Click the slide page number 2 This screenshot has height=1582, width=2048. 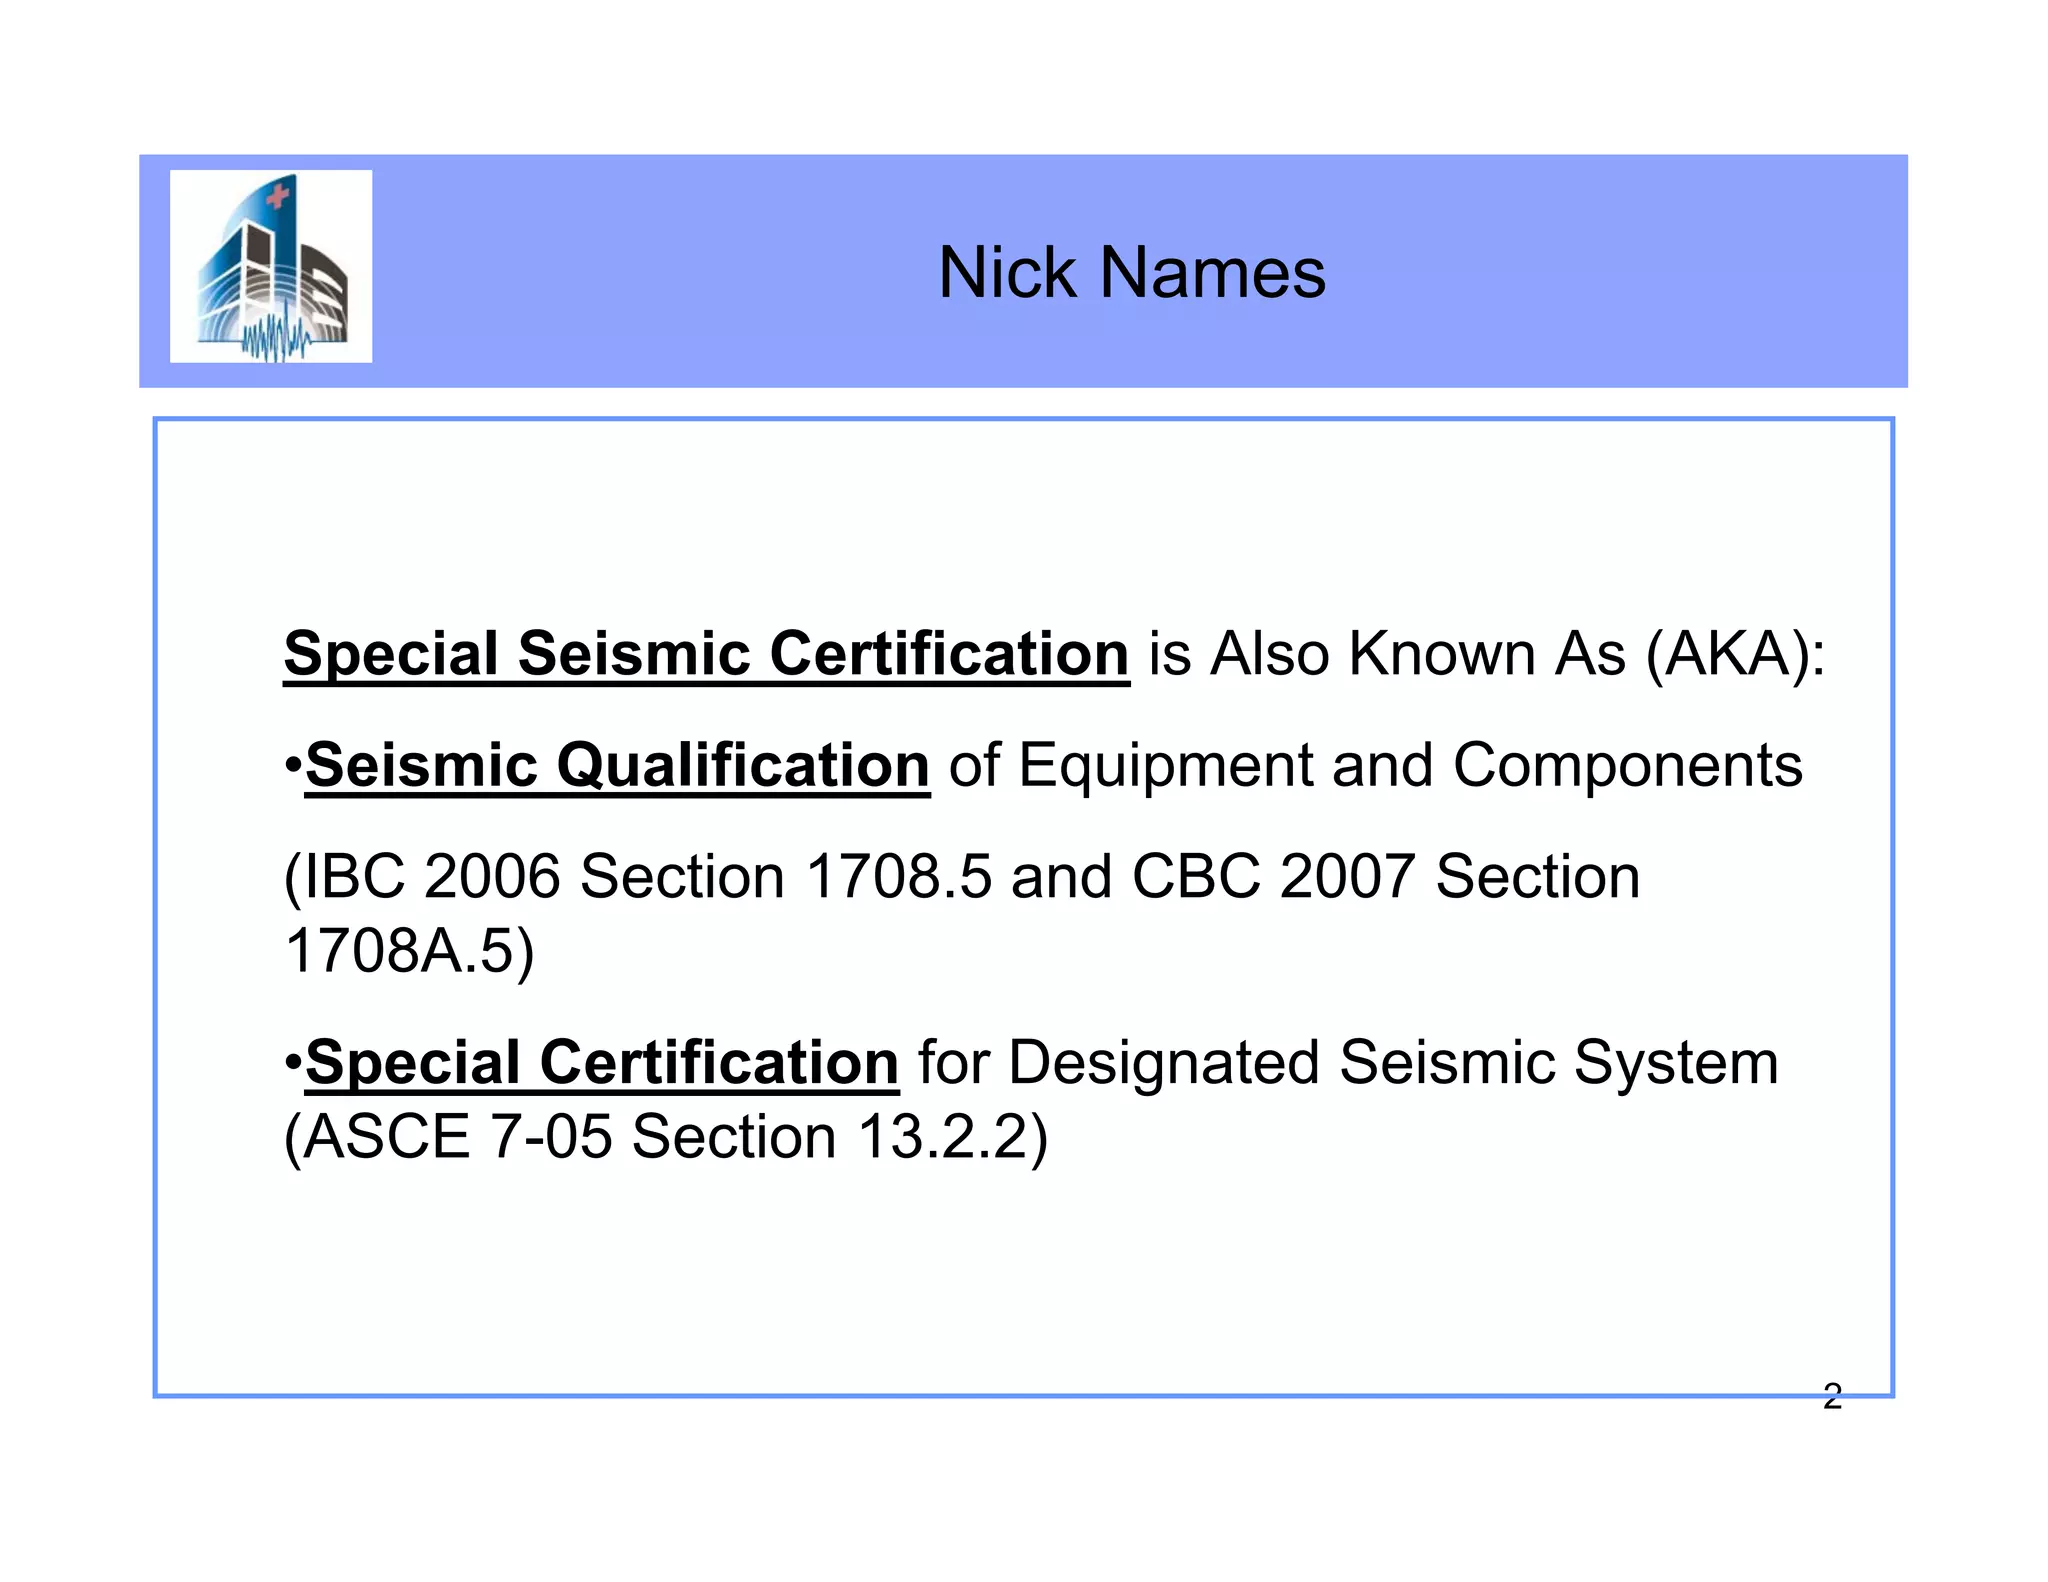coord(1832,1397)
